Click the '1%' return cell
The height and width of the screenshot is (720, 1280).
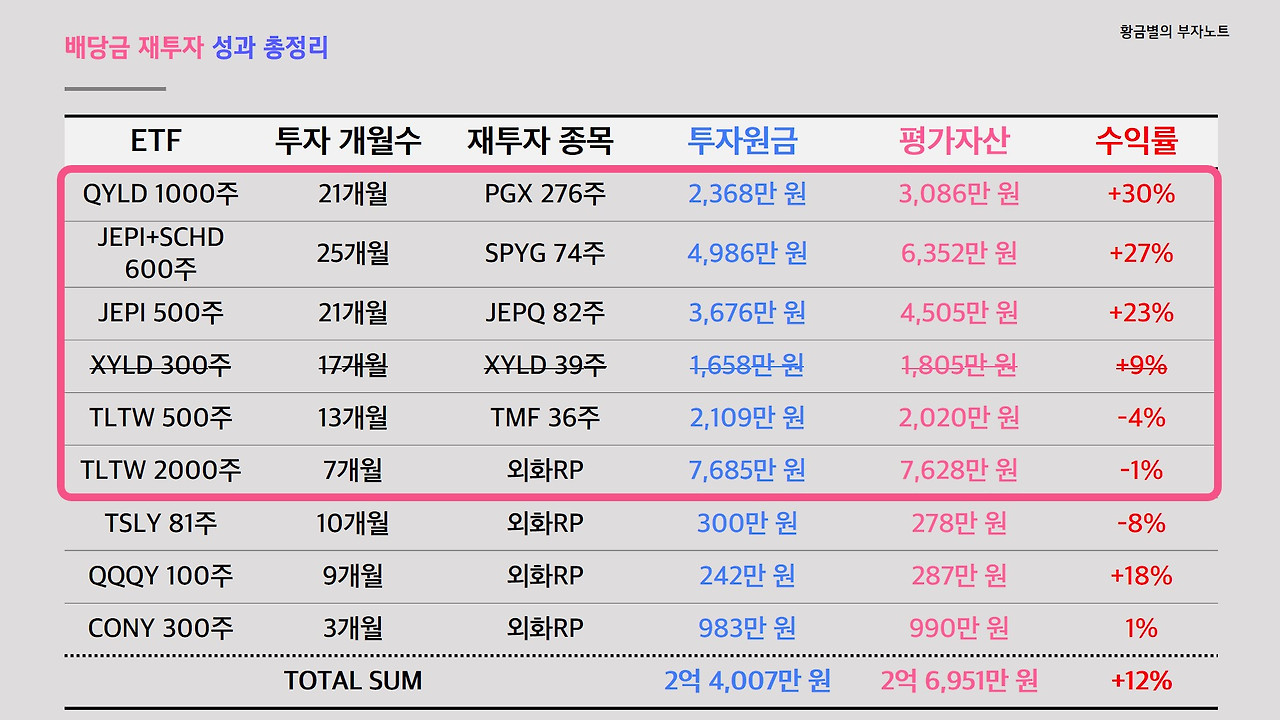coord(1141,629)
